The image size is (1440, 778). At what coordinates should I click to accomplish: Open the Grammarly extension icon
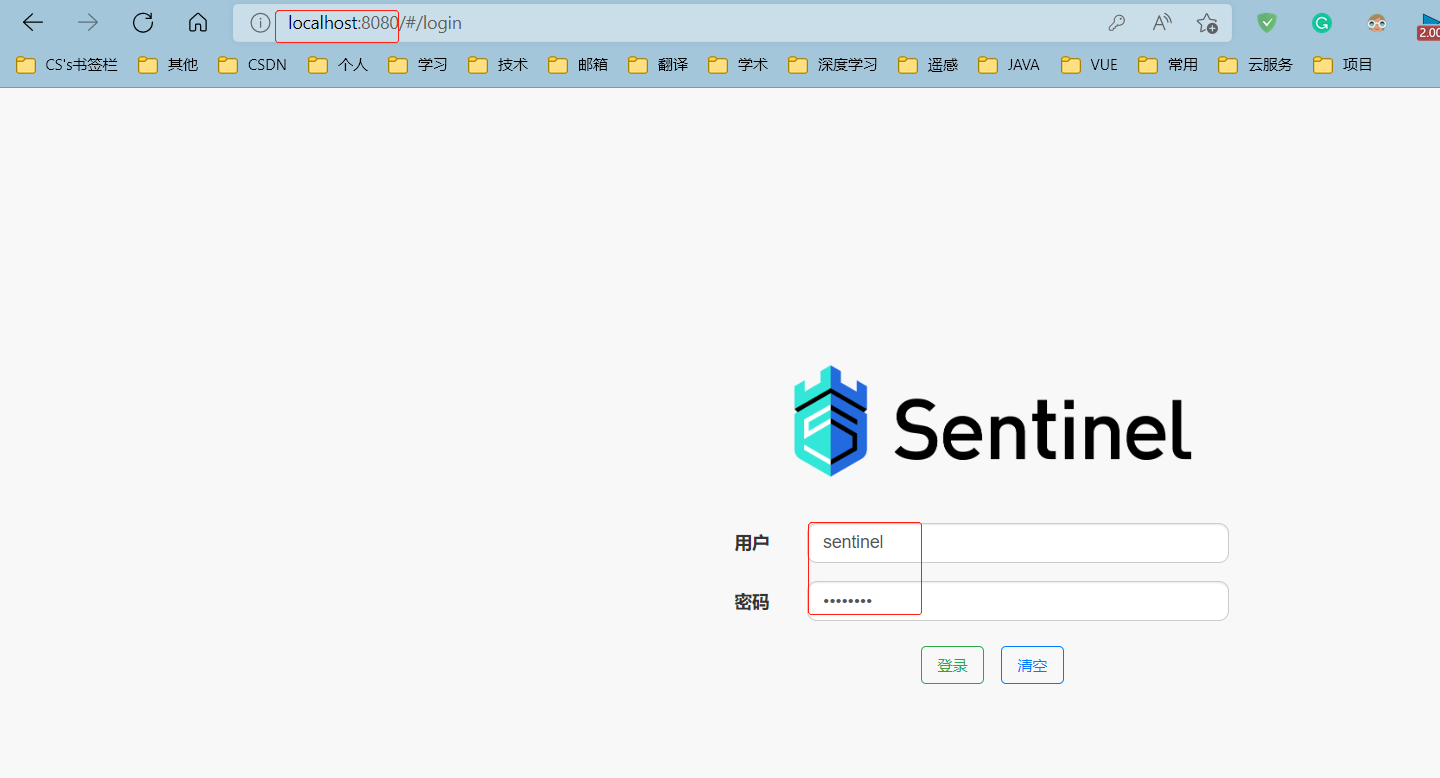(x=1322, y=23)
